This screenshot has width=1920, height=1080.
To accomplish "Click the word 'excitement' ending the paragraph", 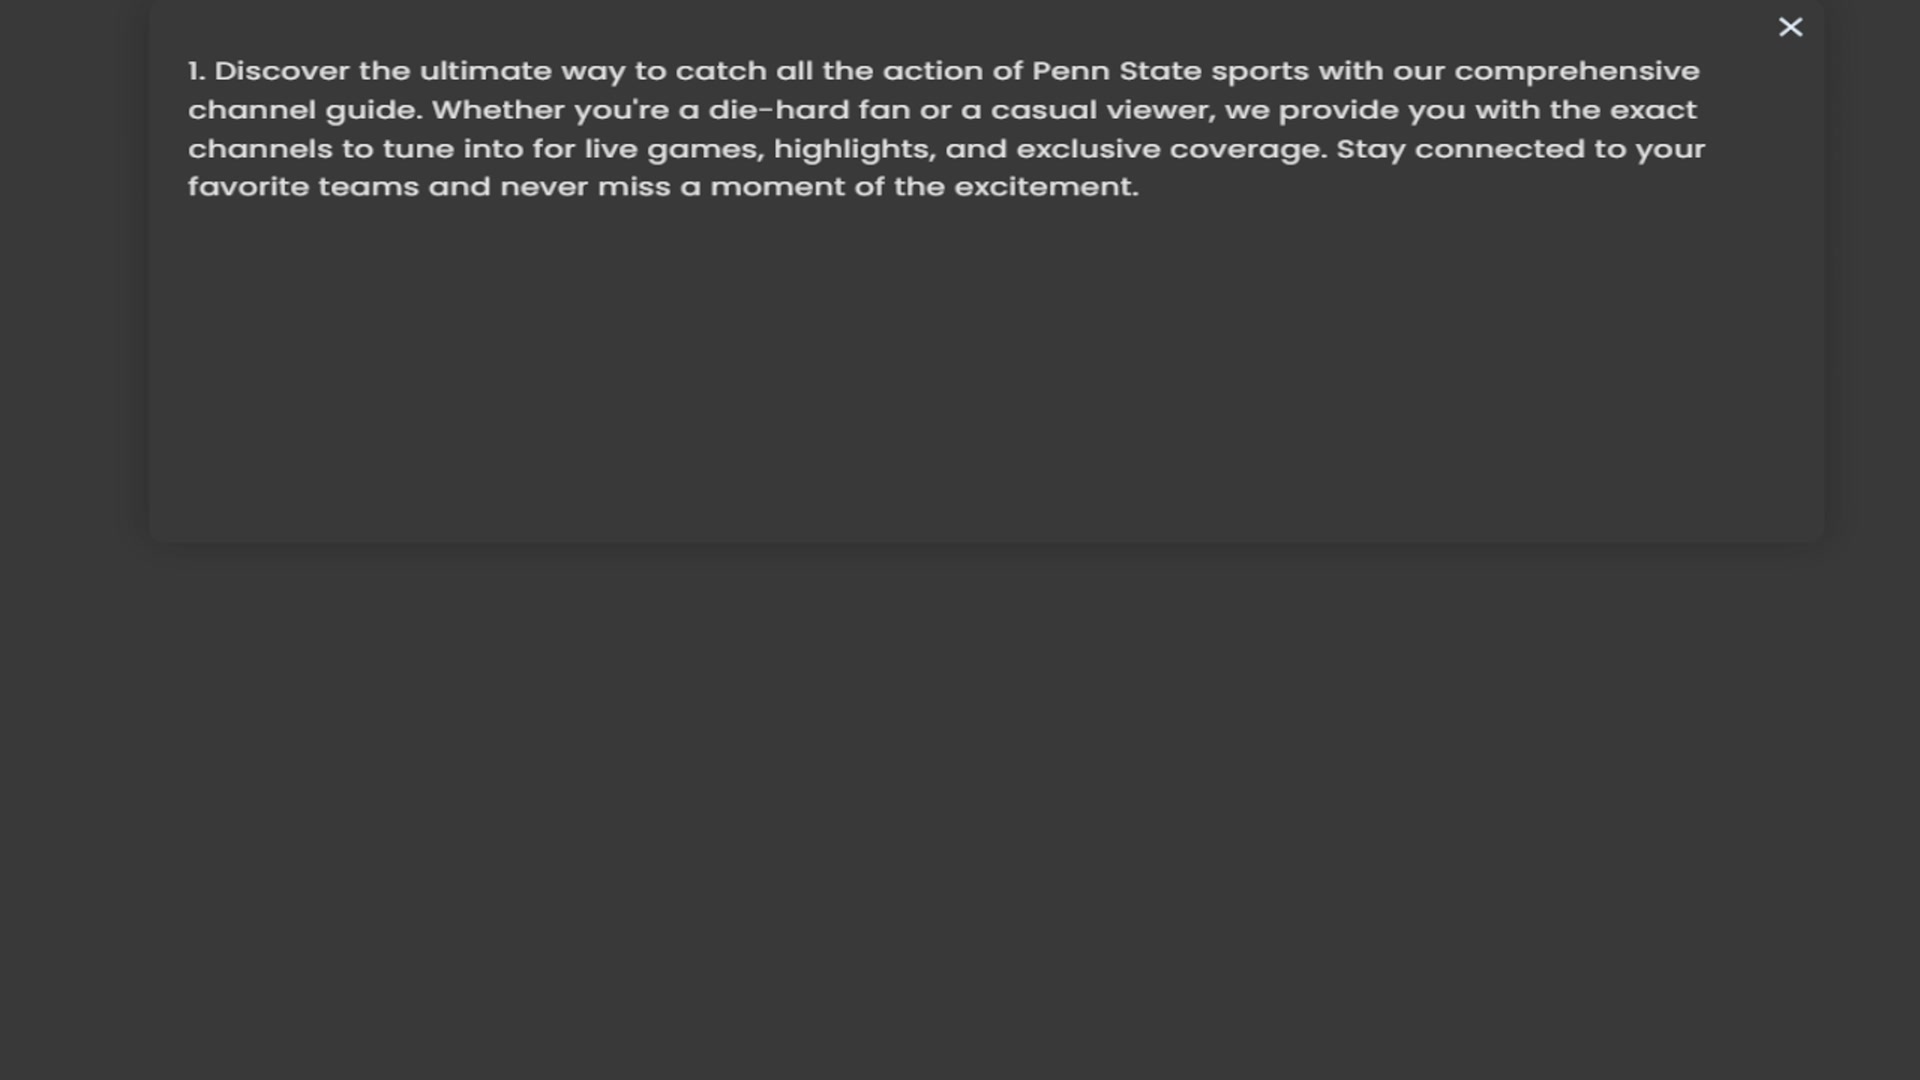I will (1046, 187).
